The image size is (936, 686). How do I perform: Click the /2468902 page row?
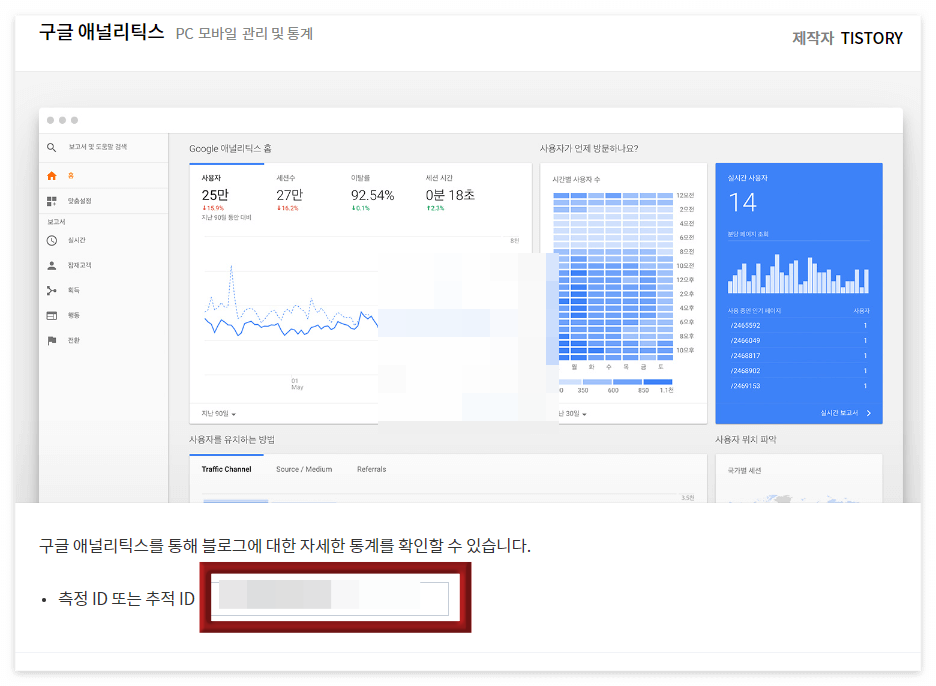coord(798,371)
